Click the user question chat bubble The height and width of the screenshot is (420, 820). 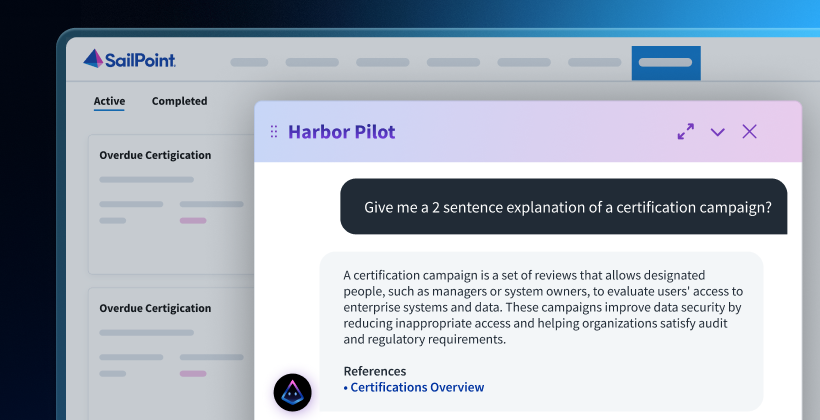564,207
